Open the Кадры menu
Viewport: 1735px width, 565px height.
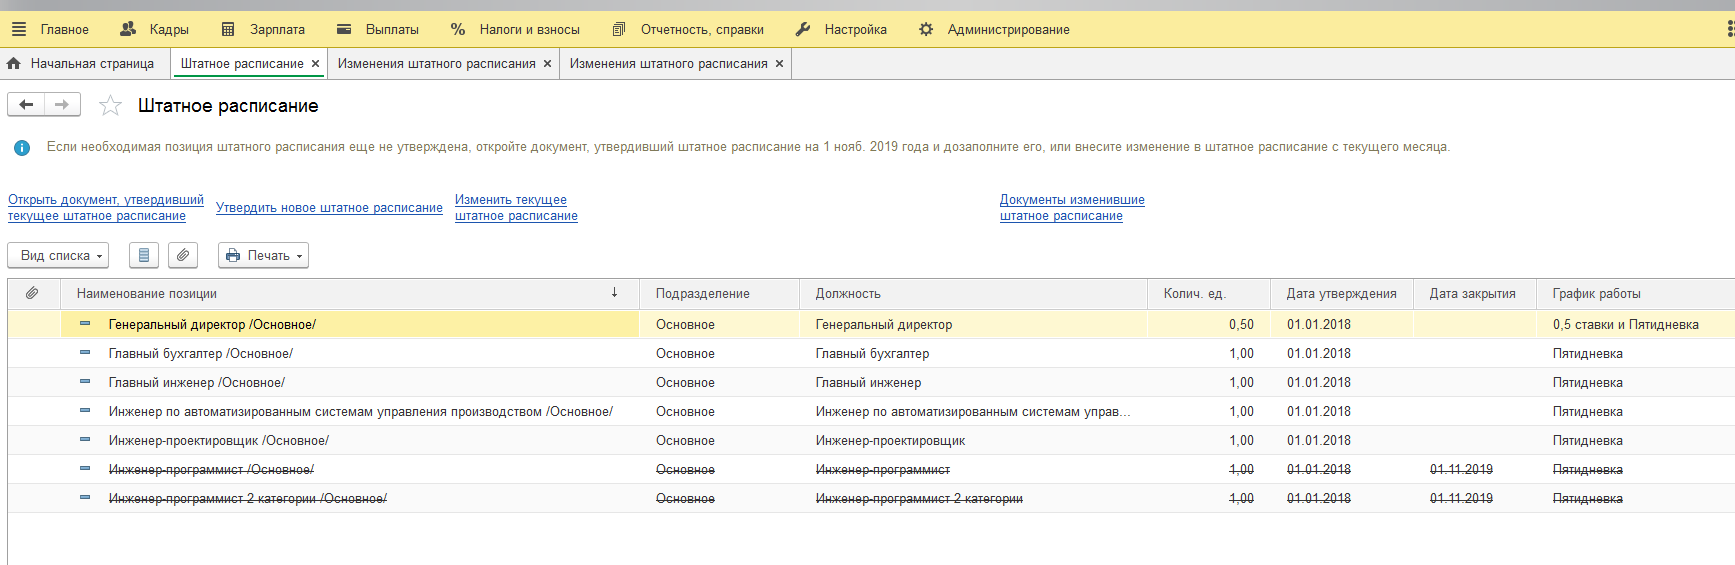click(155, 30)
